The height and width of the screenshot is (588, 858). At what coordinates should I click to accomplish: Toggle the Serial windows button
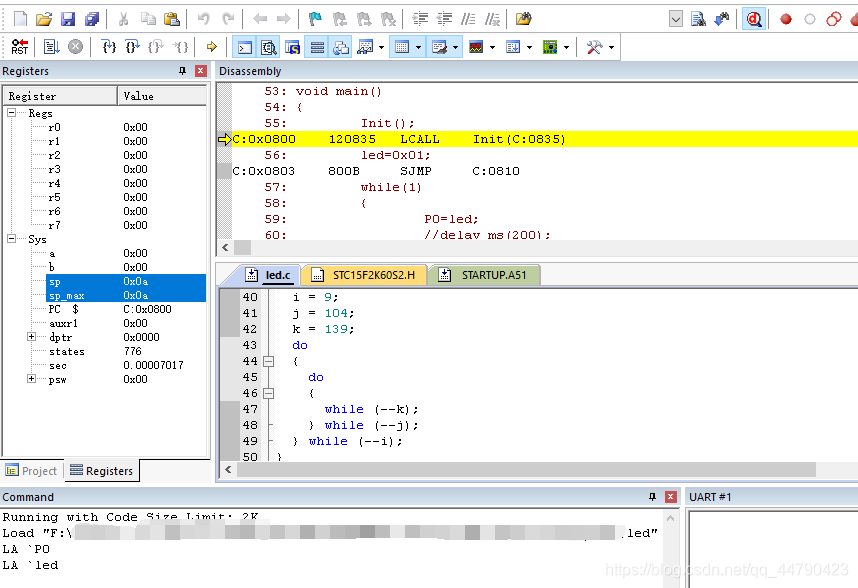click(439, 48)
